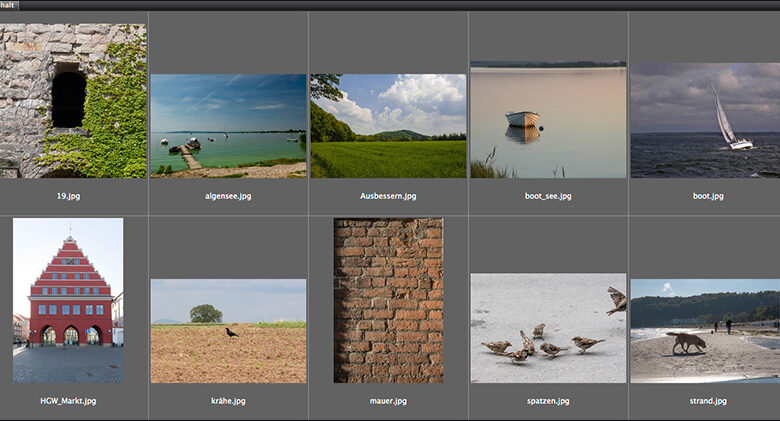
Task: Select the algensee.jpg lake thumbnail
Action: [x=228, y=126]
